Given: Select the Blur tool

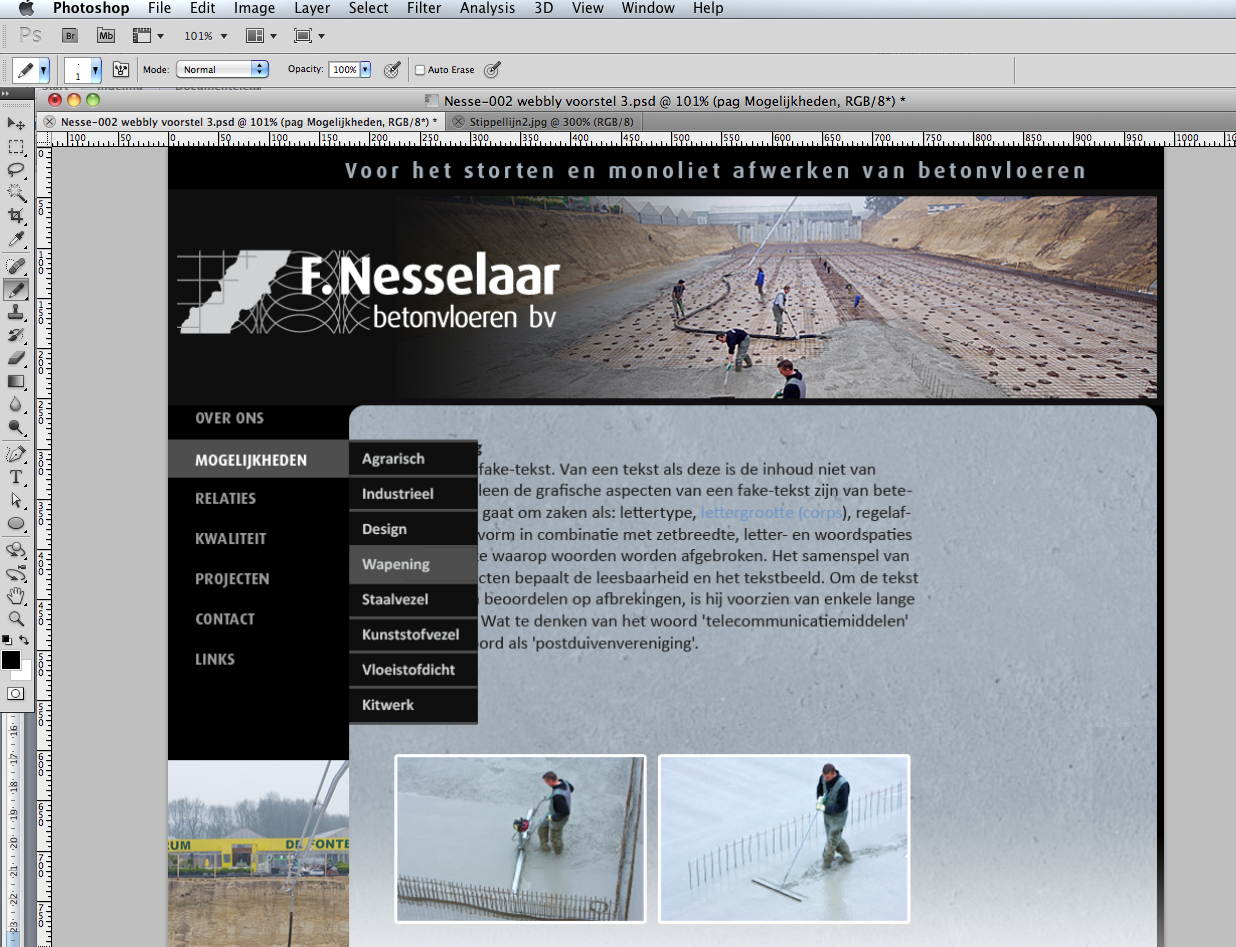Looking at the screenshot, I should 16,404.
